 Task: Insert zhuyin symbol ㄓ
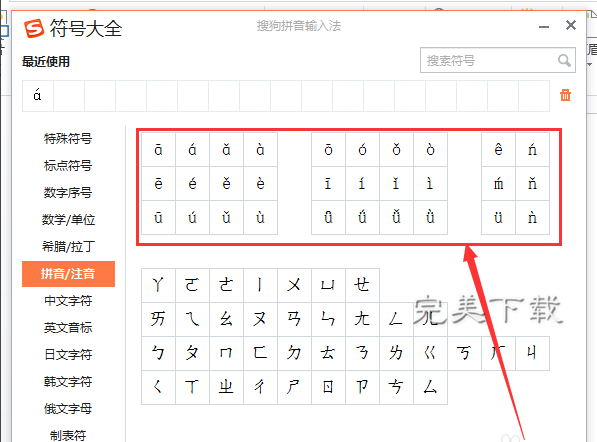click(226, 387)
